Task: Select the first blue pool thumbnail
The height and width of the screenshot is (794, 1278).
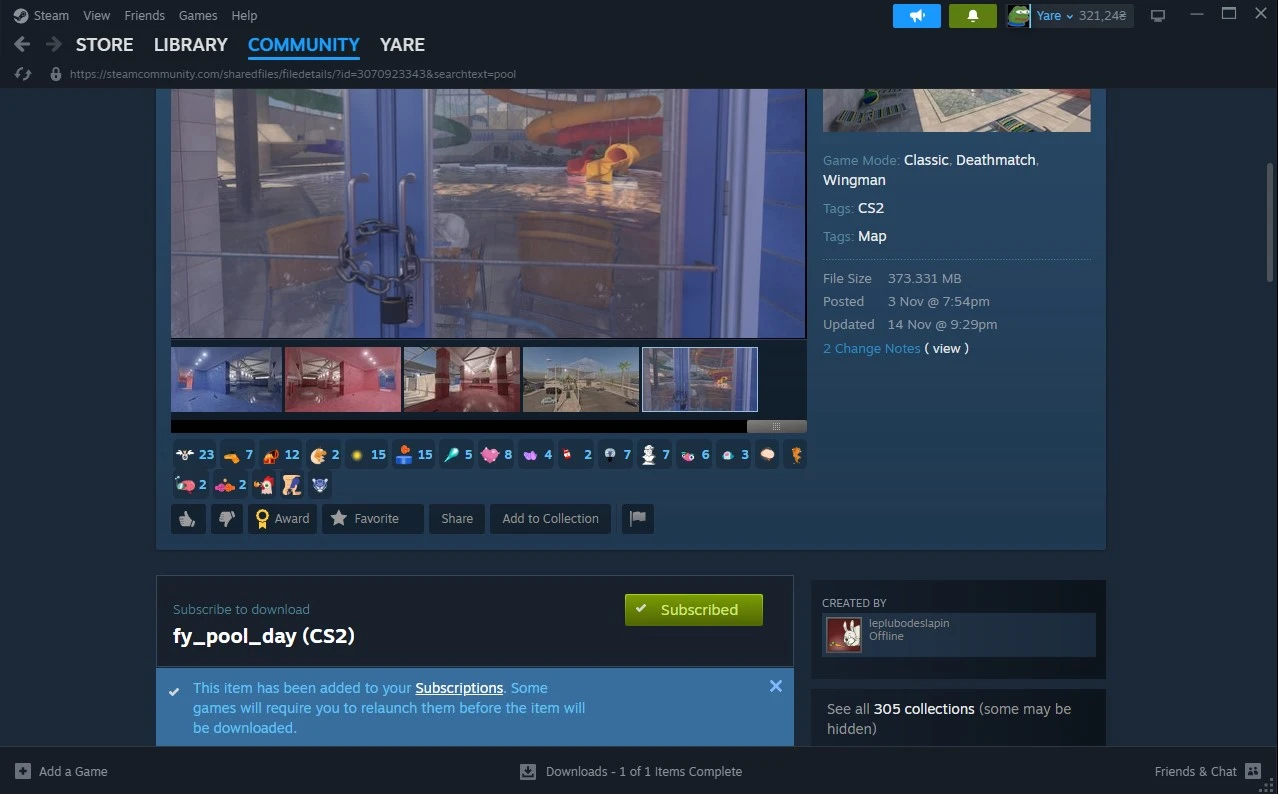Action: point(226,379)
